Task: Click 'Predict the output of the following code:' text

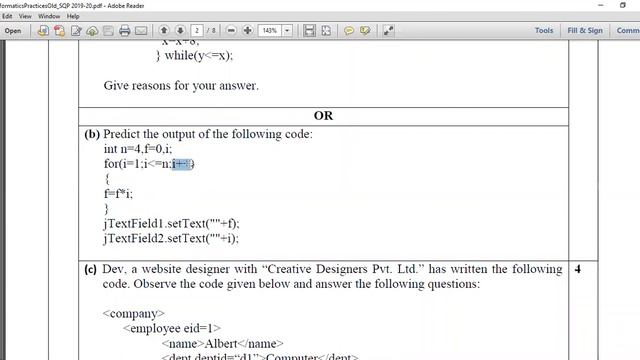Action: tap(208, 134)
